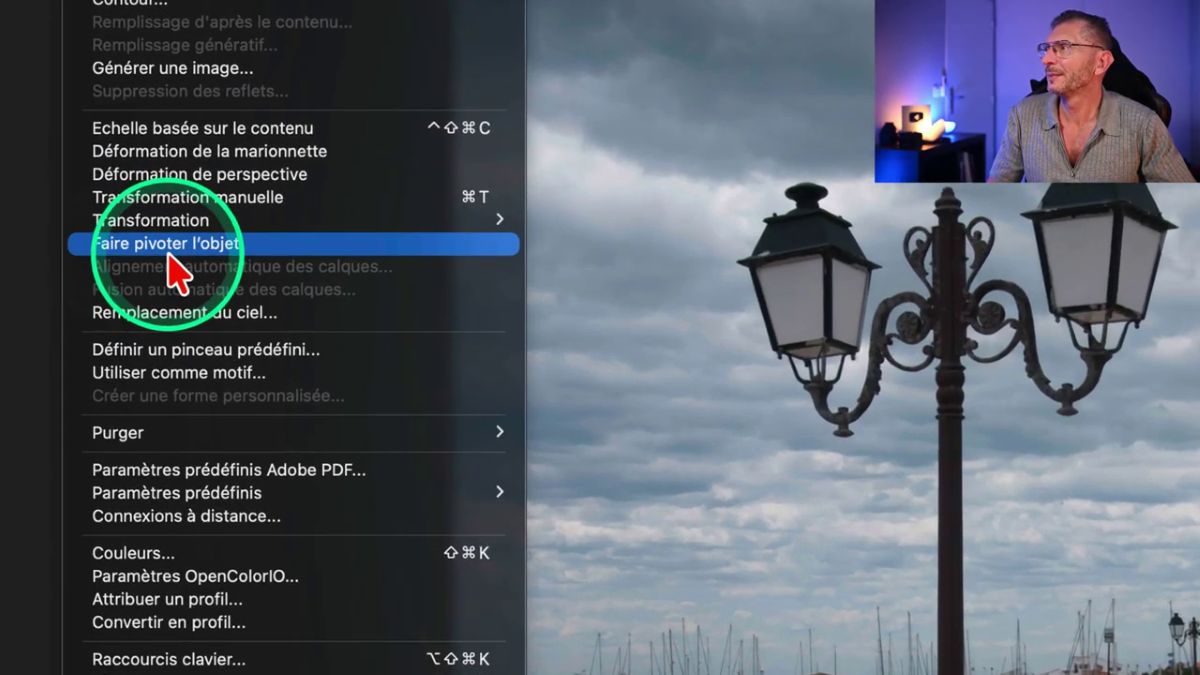The height and width of the screenshot is (675, 1200).
Task: Select Echelle basée sur le contenu
Action: click(x=202, y=128)
